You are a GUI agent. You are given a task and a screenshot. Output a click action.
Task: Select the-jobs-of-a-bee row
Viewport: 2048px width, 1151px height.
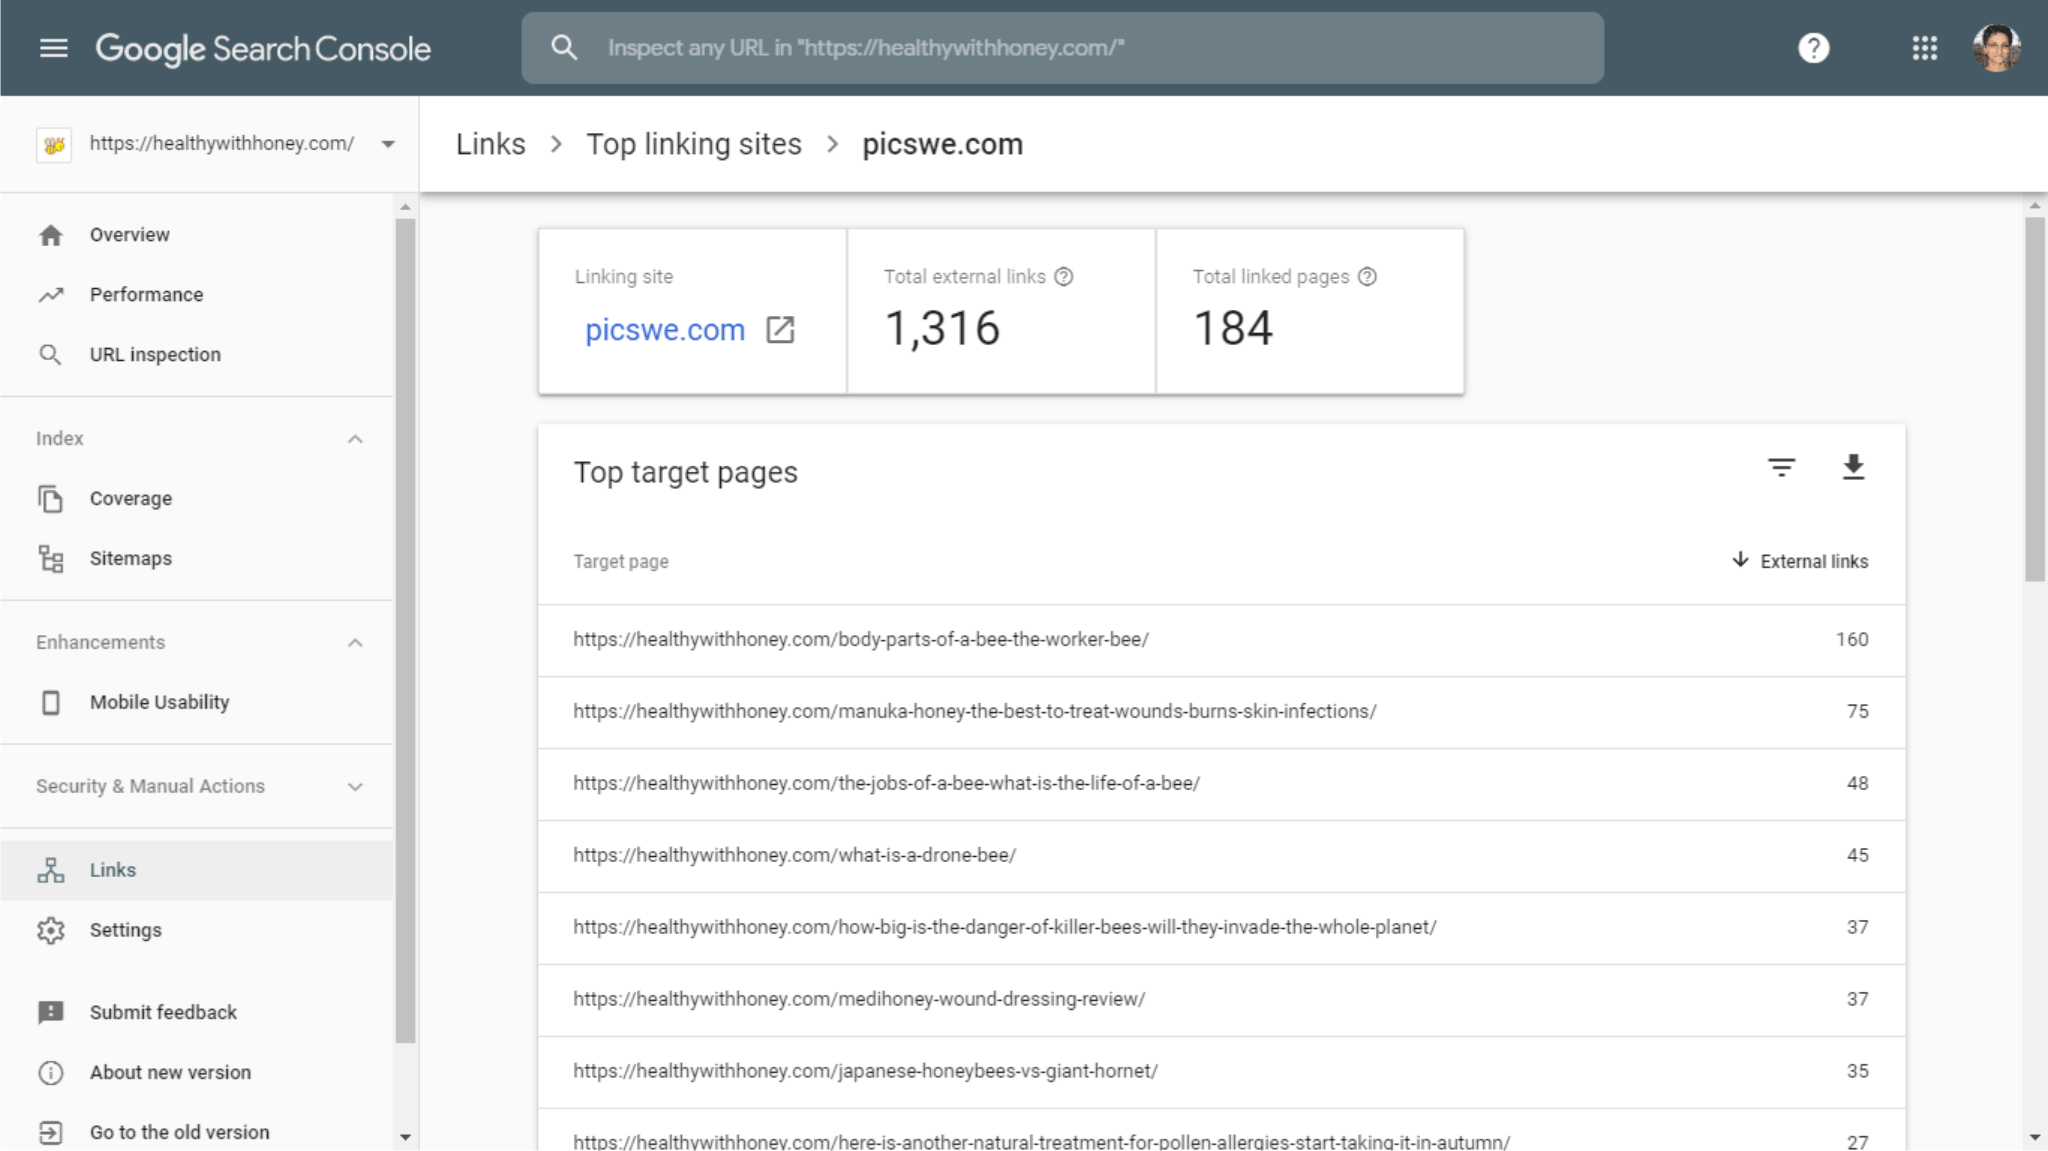click(x=1221, y=784)
